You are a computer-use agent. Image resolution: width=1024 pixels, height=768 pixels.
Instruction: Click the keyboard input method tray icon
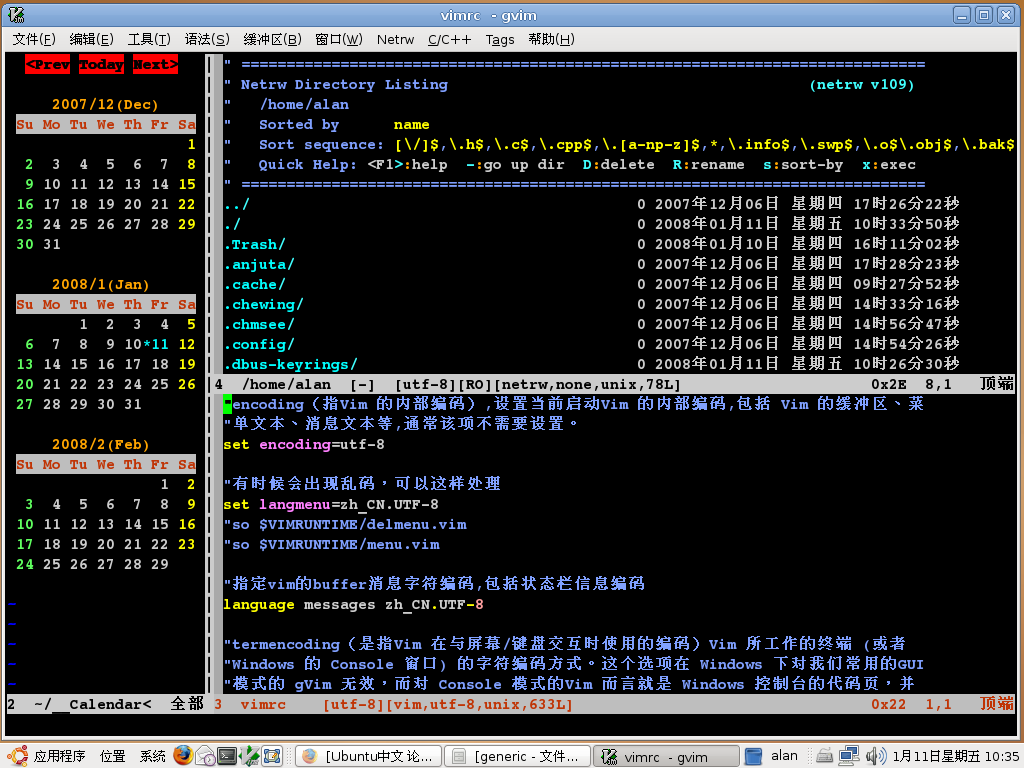(824, 756)
